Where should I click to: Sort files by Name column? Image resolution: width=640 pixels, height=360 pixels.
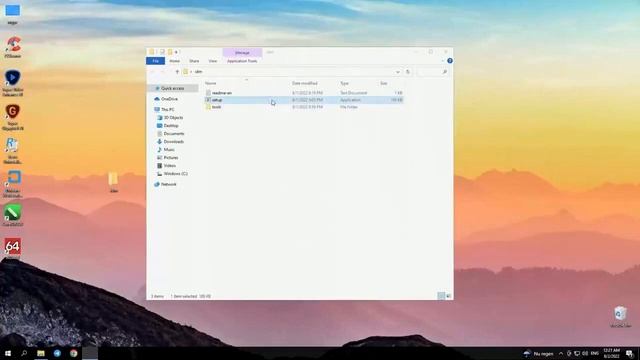211,83
